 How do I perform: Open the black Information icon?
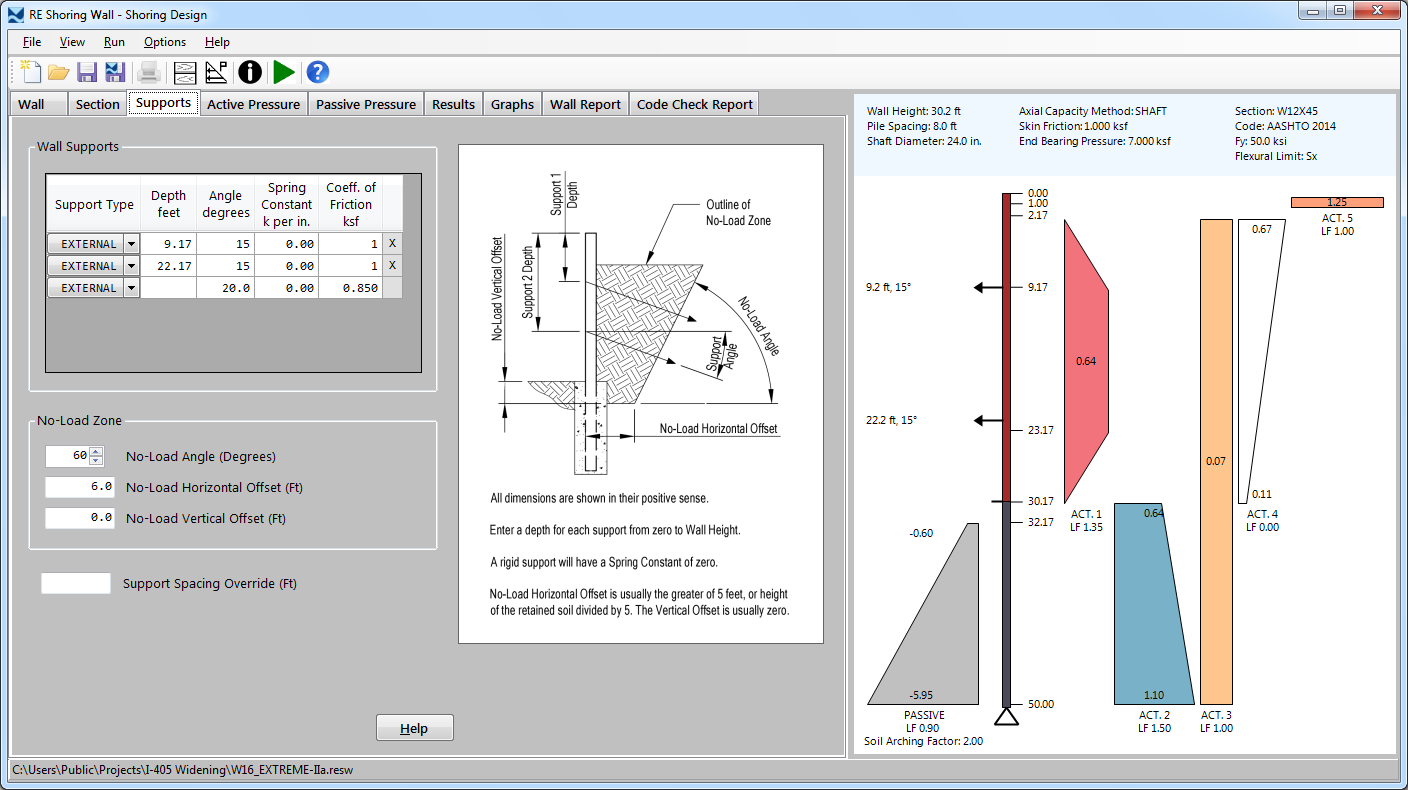[250, 72]
